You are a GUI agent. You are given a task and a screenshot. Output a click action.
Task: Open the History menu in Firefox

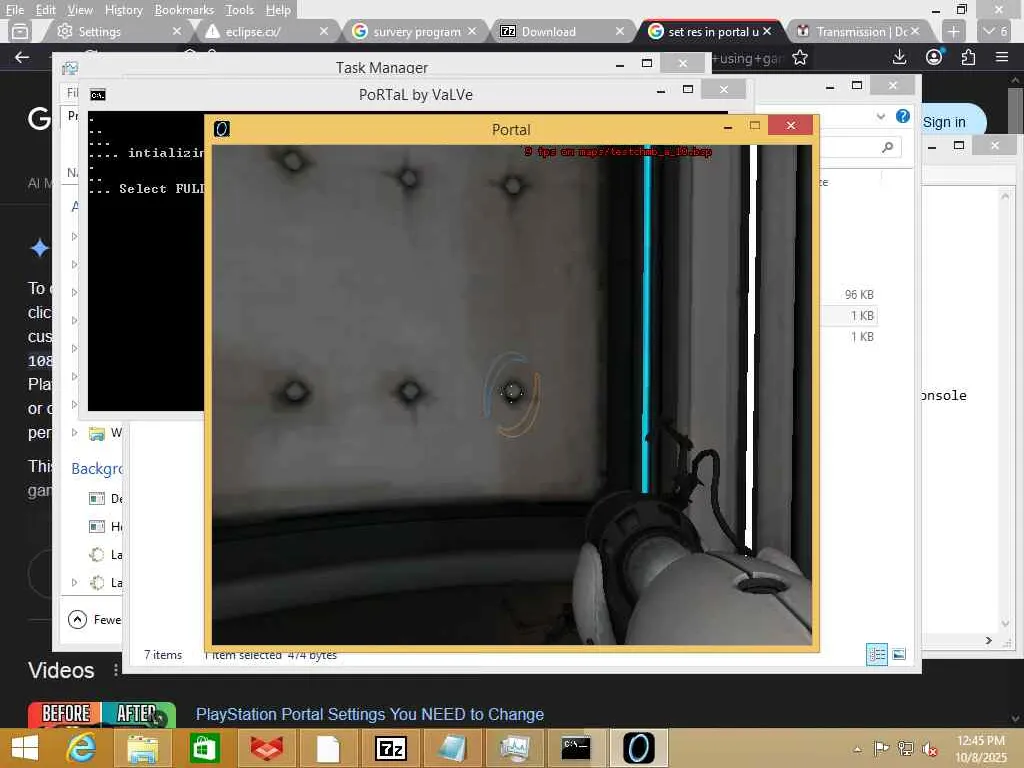click(x=123, y=10)
